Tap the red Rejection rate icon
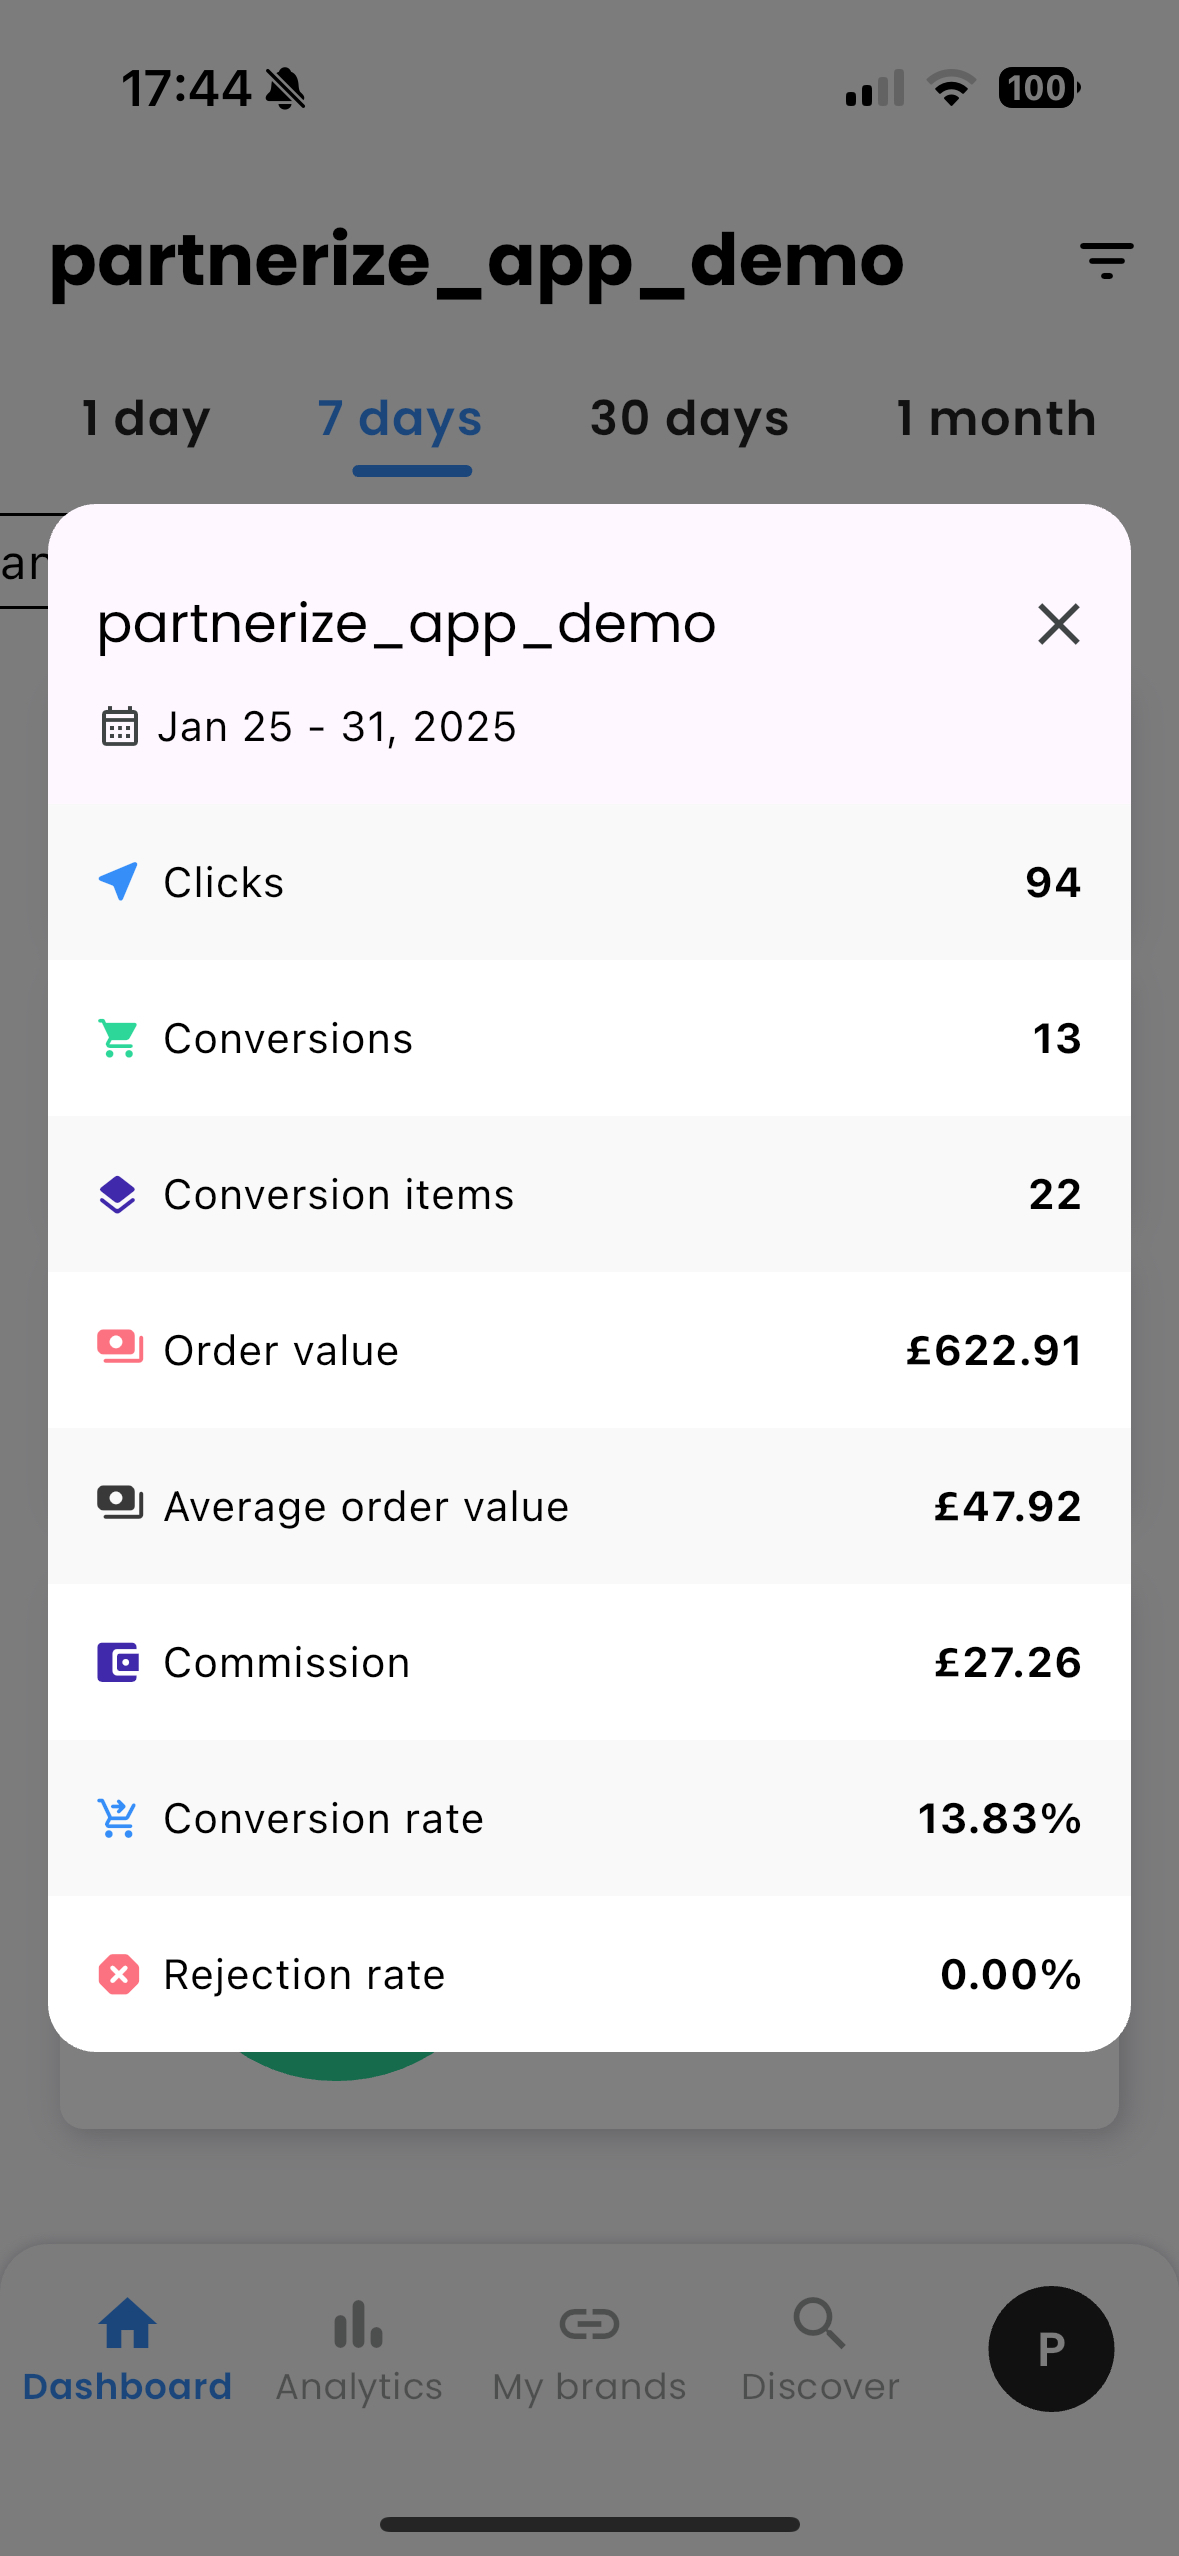Screen dimensions: 1179x2556 pyautogui.click(x=118, y=1974)
